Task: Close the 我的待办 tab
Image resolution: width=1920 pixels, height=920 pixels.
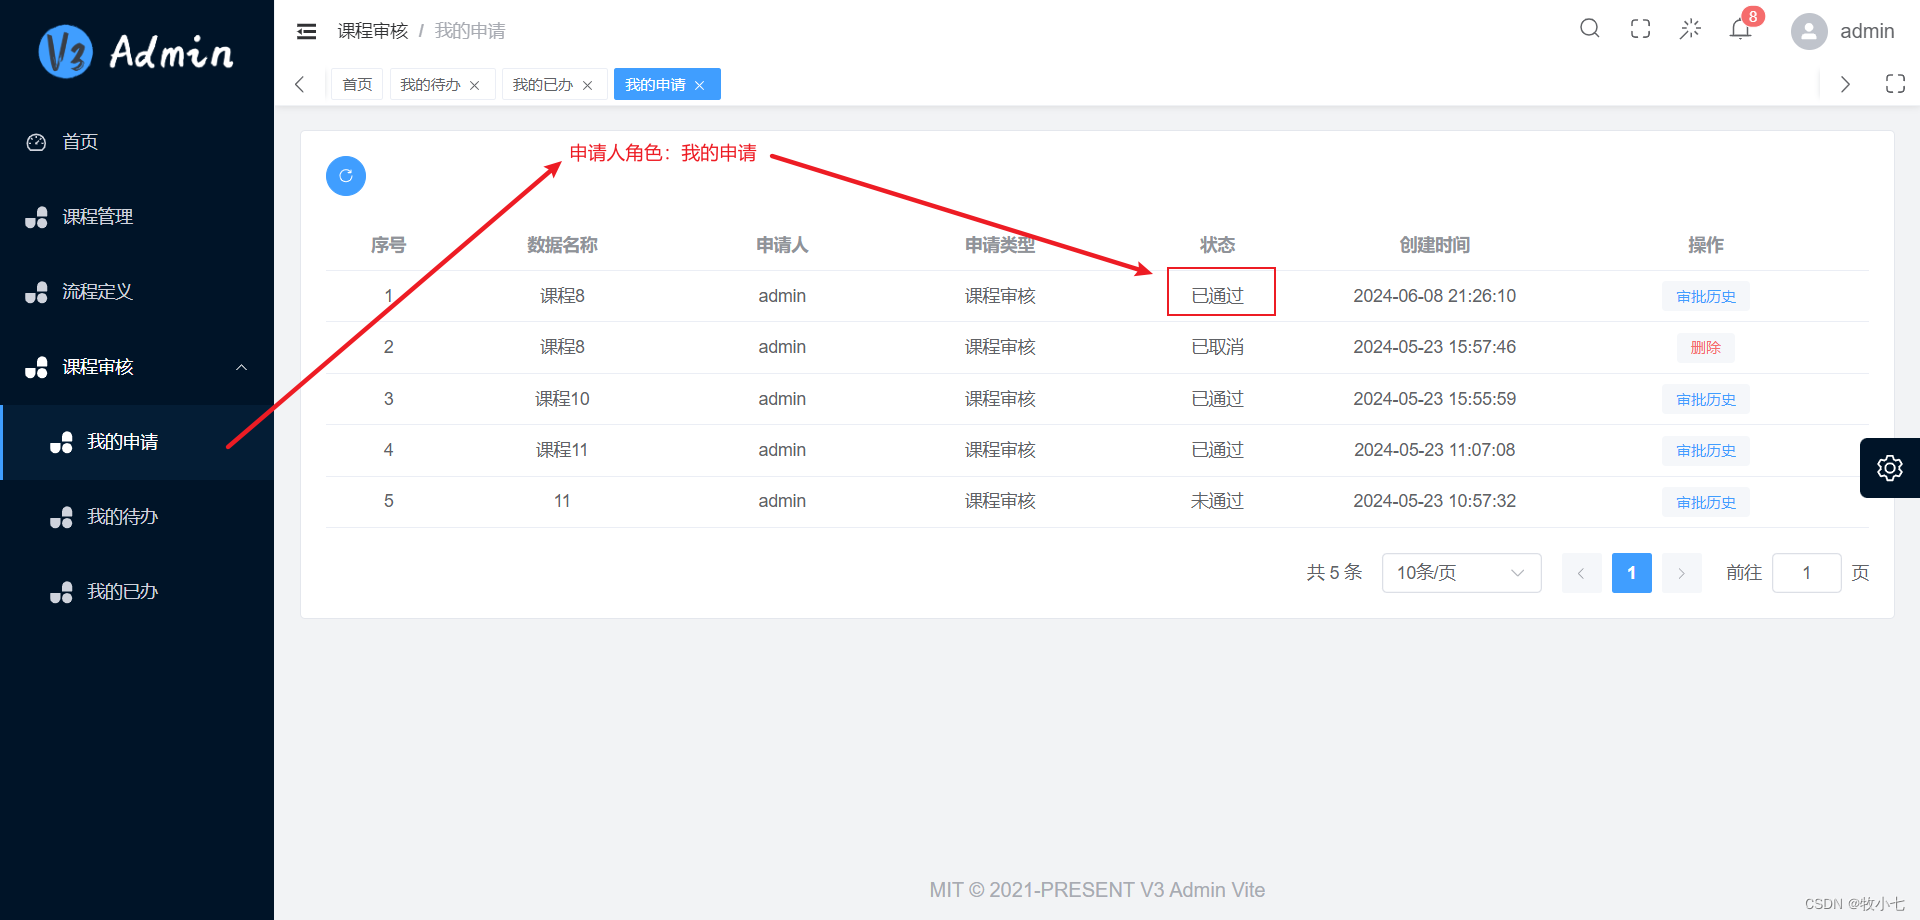Action: 475,85
